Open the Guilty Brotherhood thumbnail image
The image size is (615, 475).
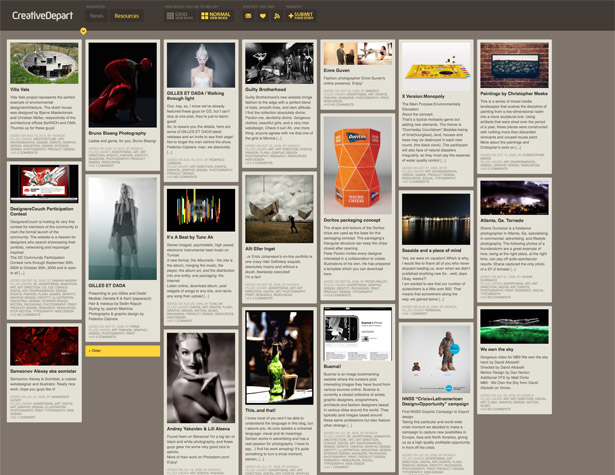coord(280,63)
